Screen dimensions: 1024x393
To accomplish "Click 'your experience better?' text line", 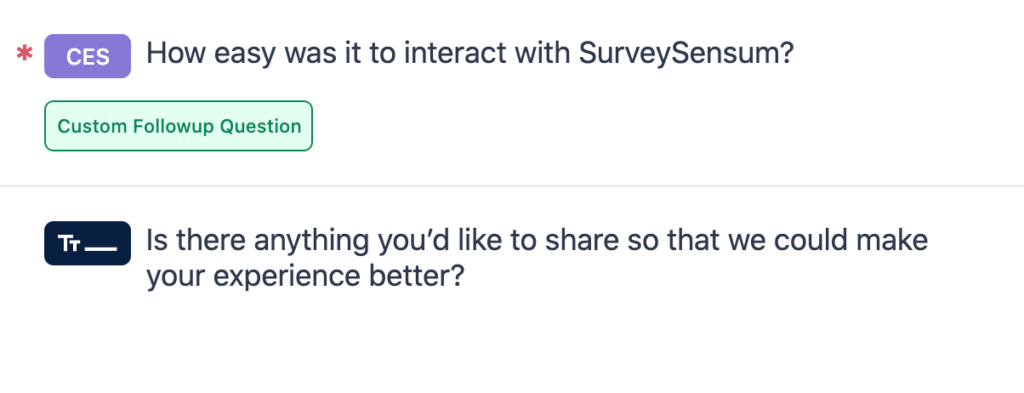I will pos(305,276).
